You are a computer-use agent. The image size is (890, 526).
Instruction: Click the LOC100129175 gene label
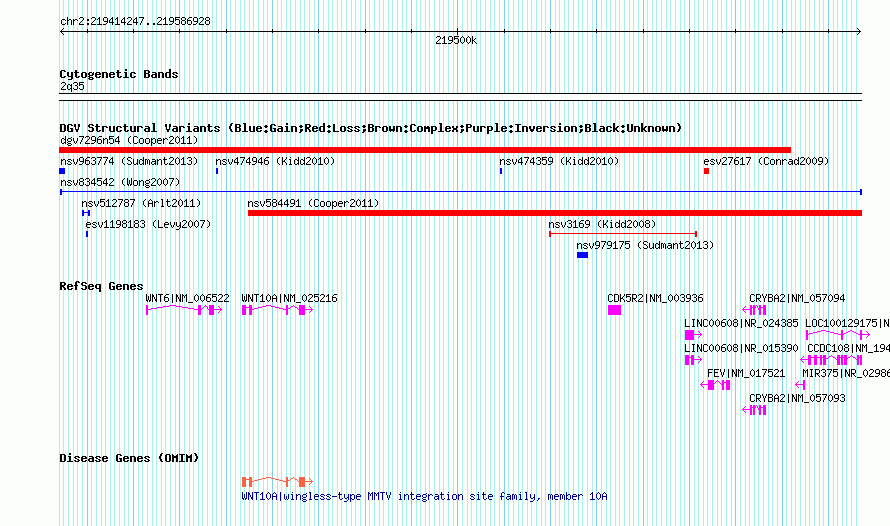tap(847, 323)
